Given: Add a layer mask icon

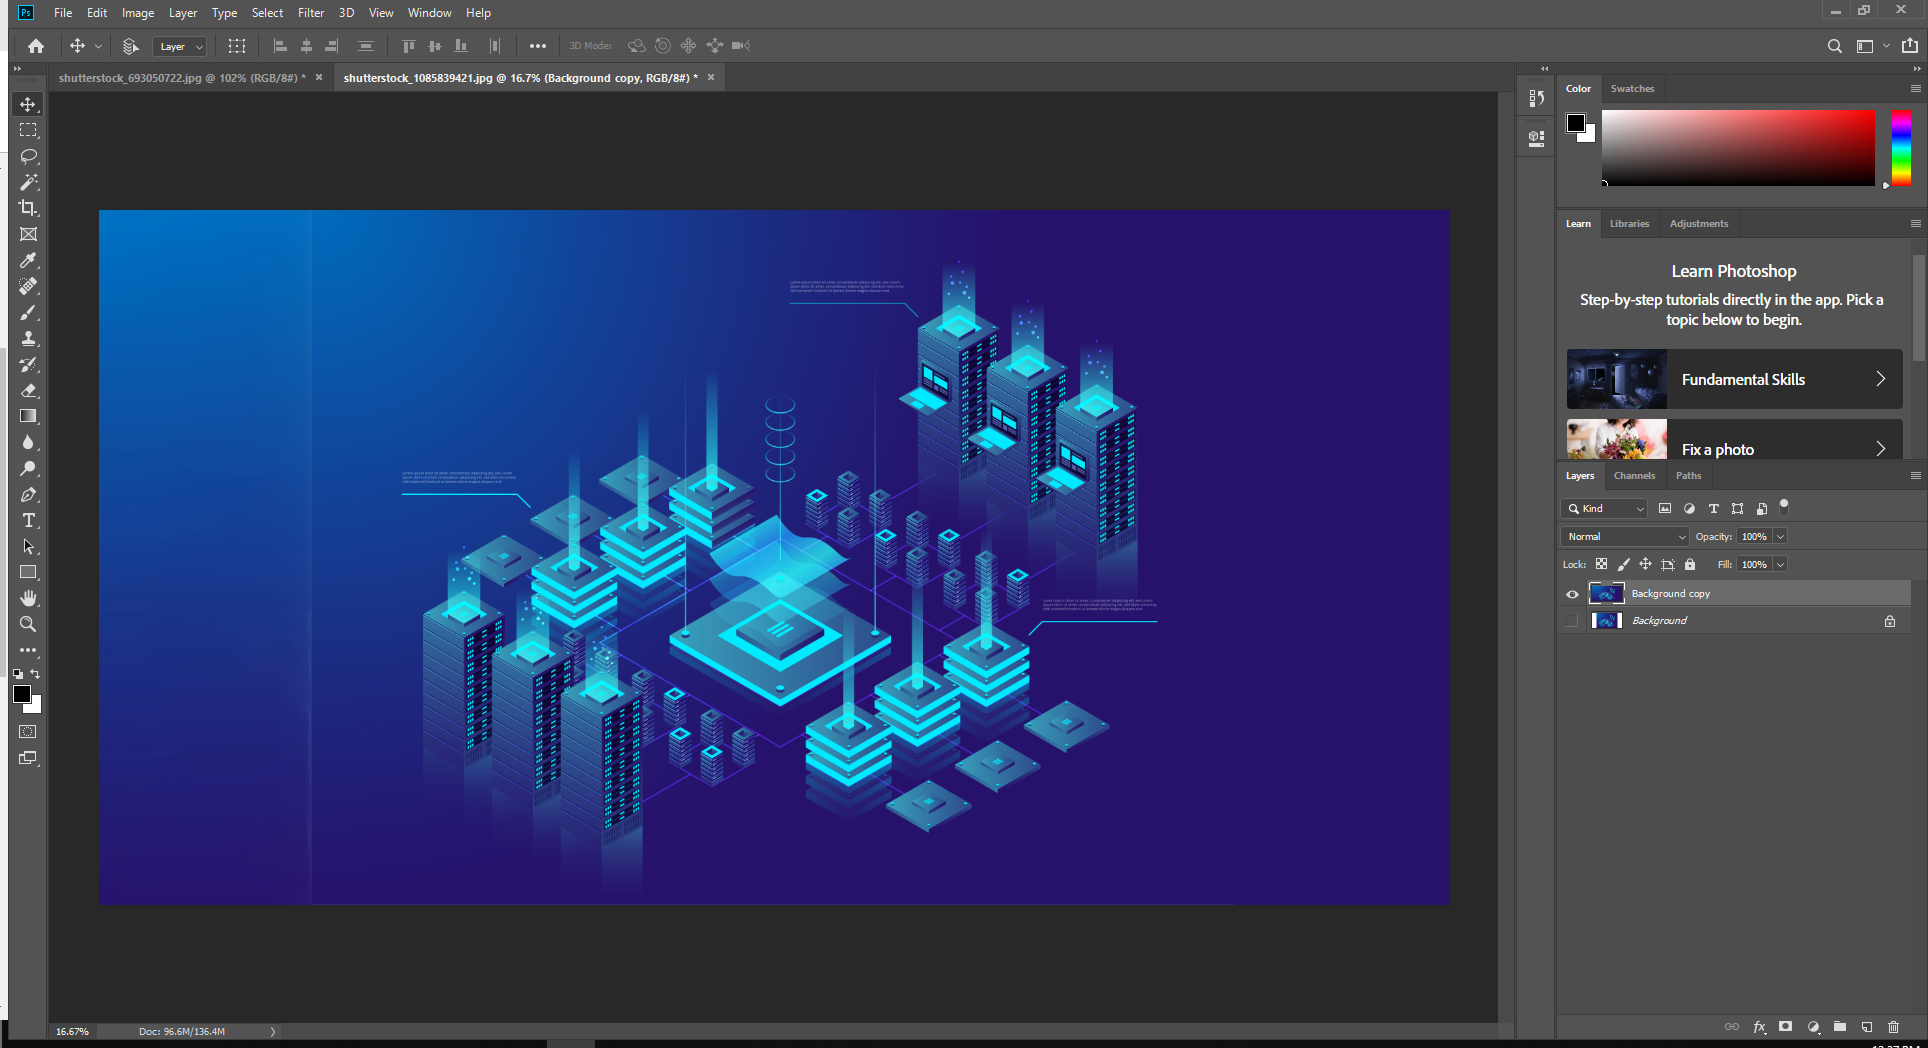Looking at the screenshot, I should (1786, 1027).
